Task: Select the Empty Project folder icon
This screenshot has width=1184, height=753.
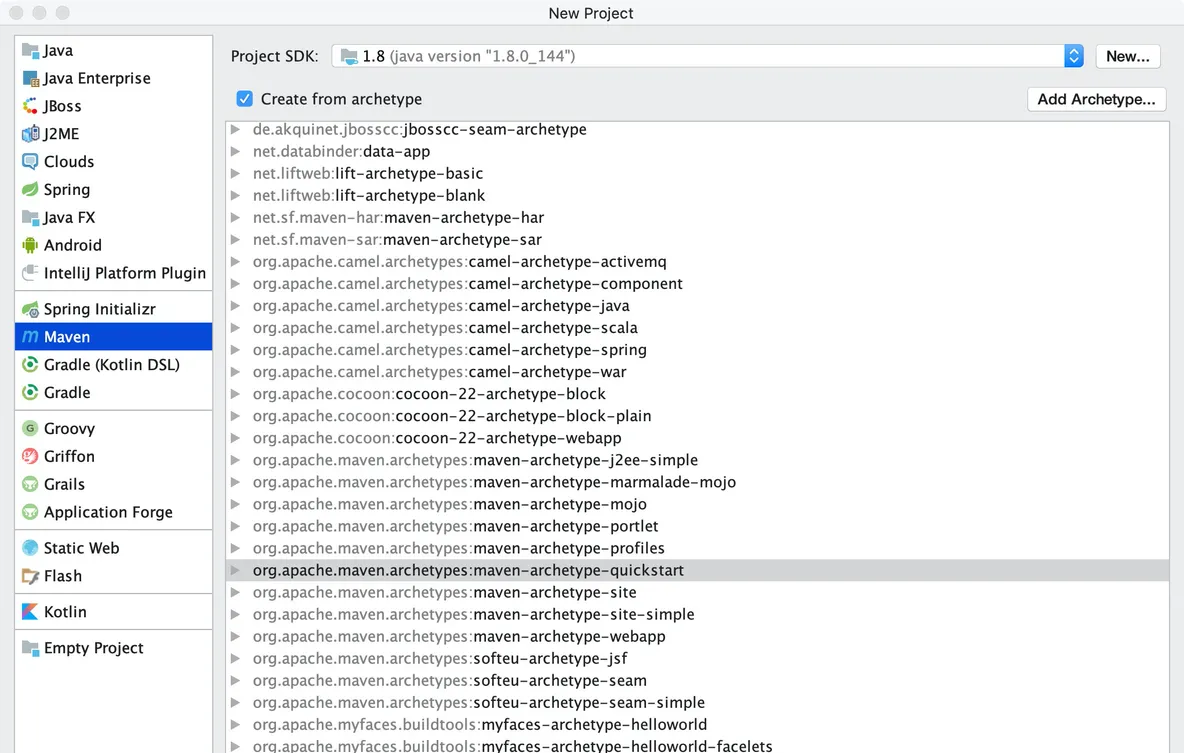Action: [30, 648]
